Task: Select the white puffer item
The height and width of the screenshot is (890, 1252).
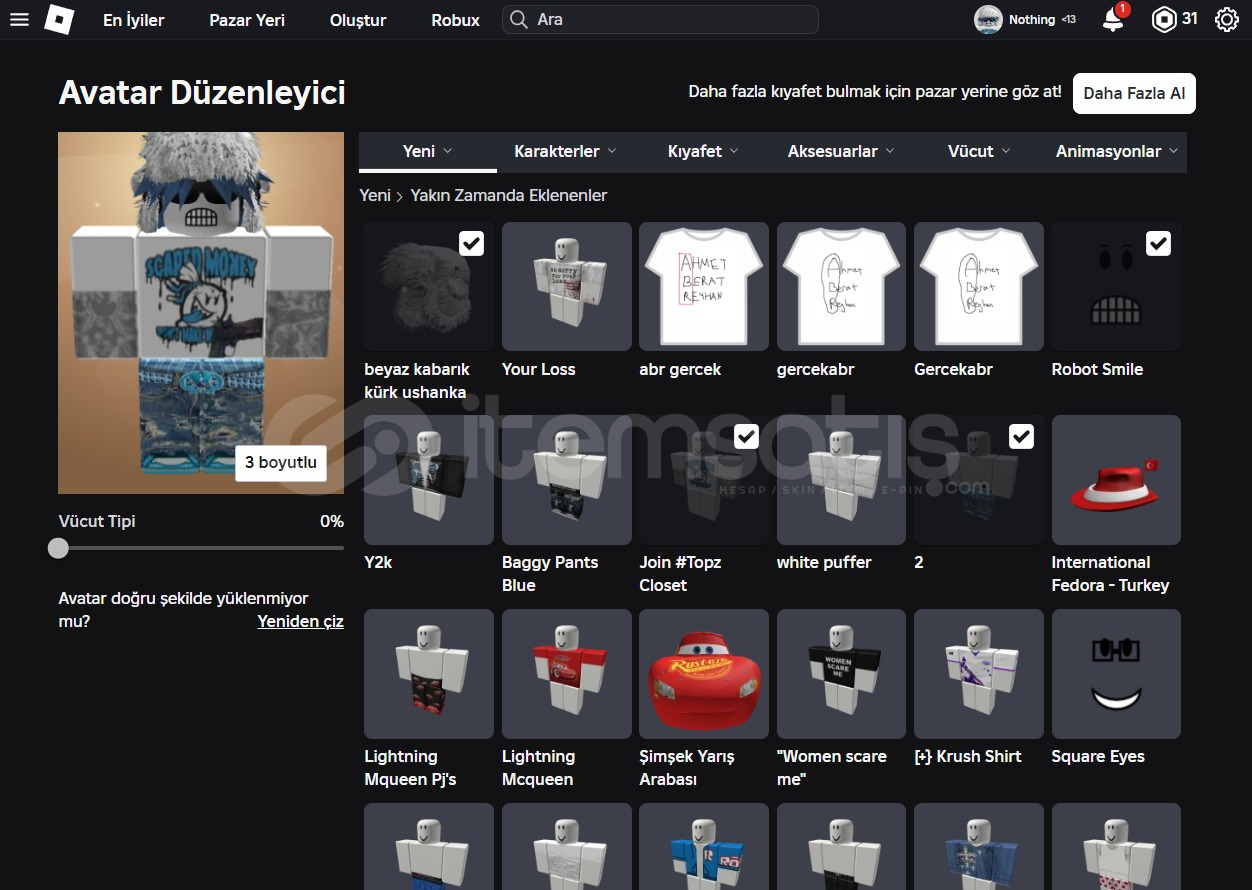Action: (841, 480)
